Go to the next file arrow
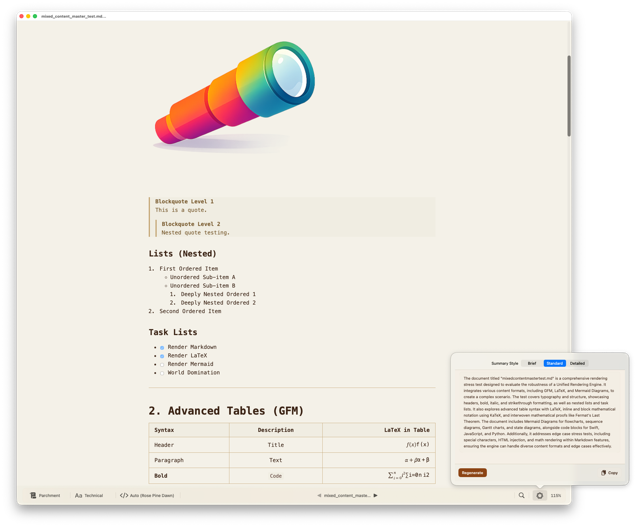This screenshot has width=640, height=527. (x=376, y=495)
